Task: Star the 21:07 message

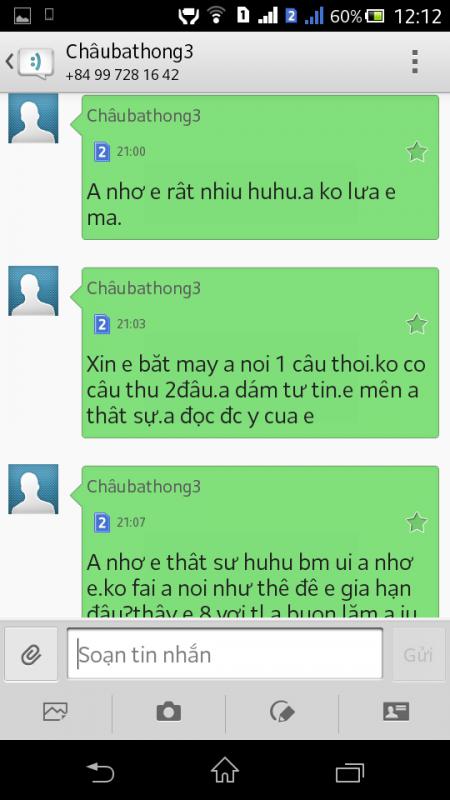Action: click(416, 522)
